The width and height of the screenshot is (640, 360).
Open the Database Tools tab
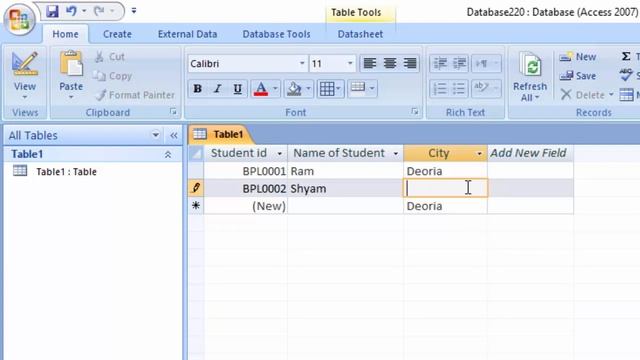tap(276, 34)
